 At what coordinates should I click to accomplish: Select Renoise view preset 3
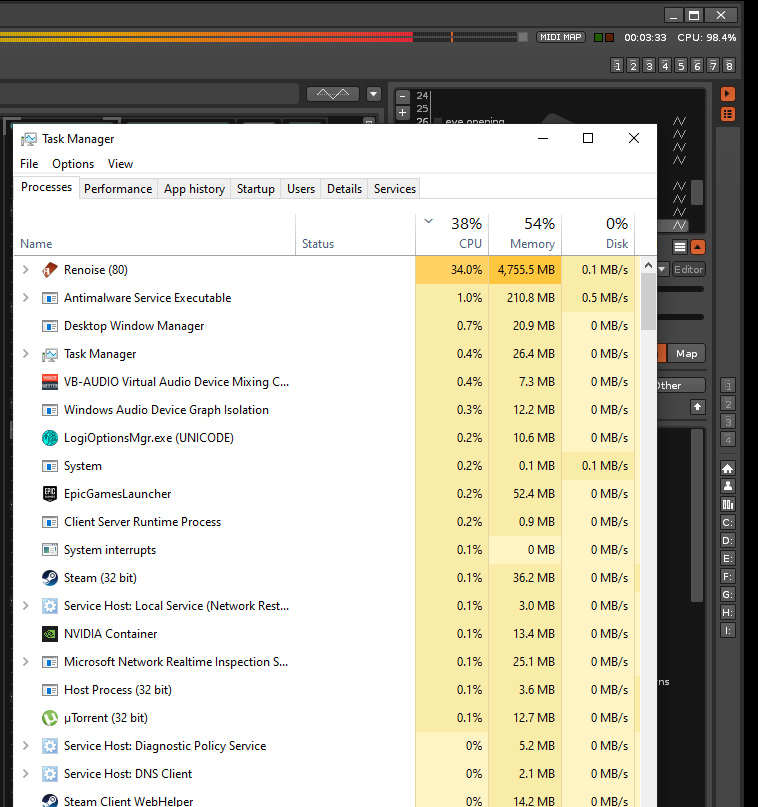[649, 65]
